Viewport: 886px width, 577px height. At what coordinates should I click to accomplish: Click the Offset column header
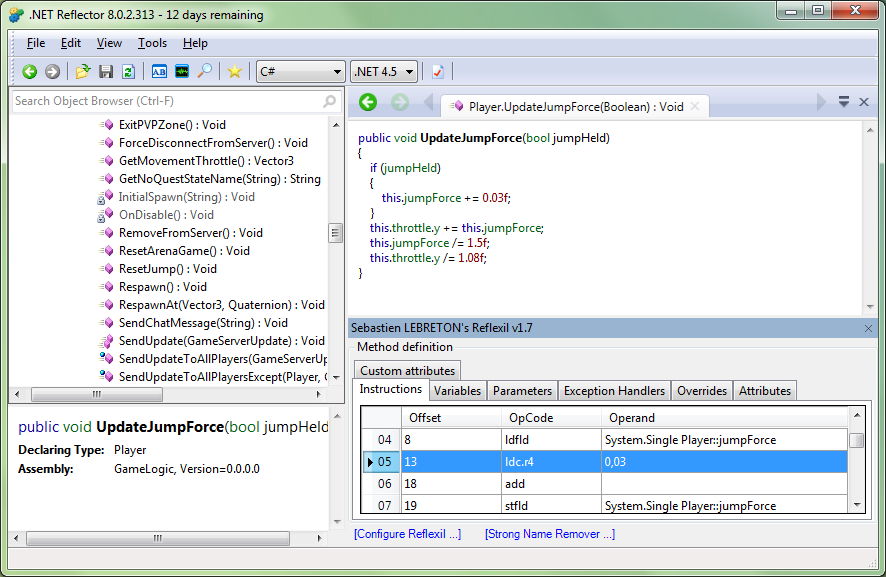pyautogui.click(x=451, y=418)
